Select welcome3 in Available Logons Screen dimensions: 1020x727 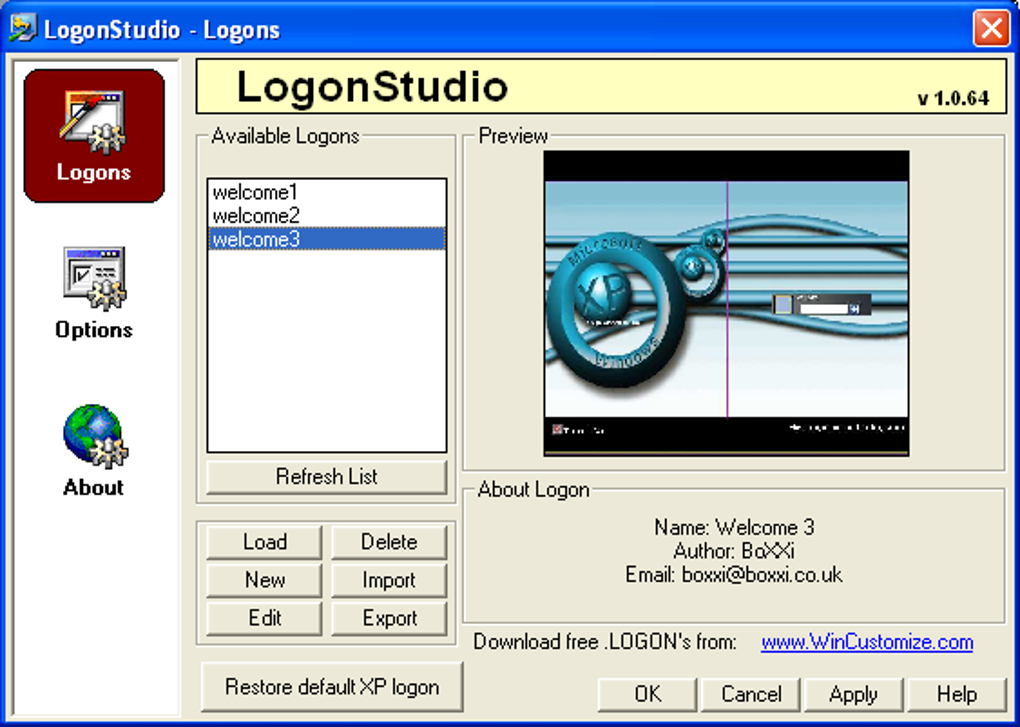pos(327,239)
